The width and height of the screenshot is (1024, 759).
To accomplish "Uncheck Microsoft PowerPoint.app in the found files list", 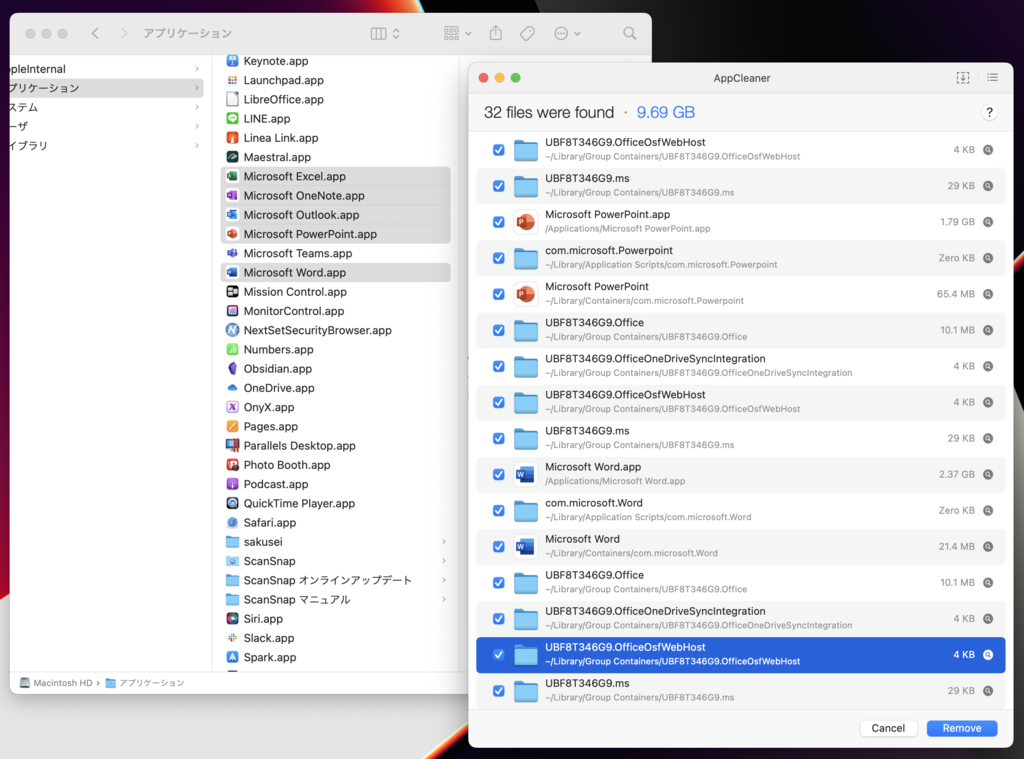I will pyautogui.click(x=497, y=222).
